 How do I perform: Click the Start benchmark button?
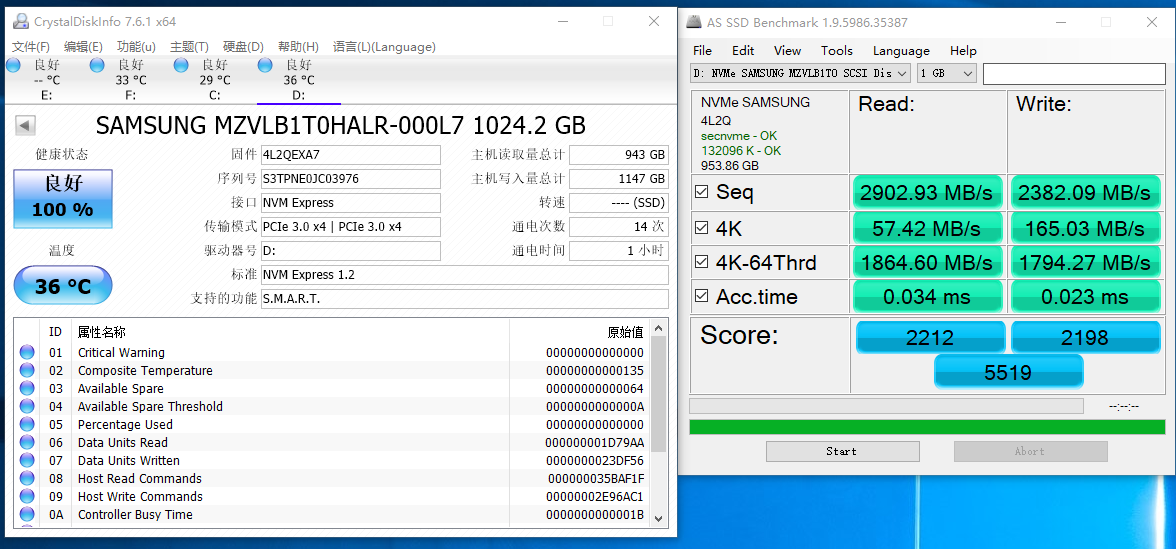842,452
